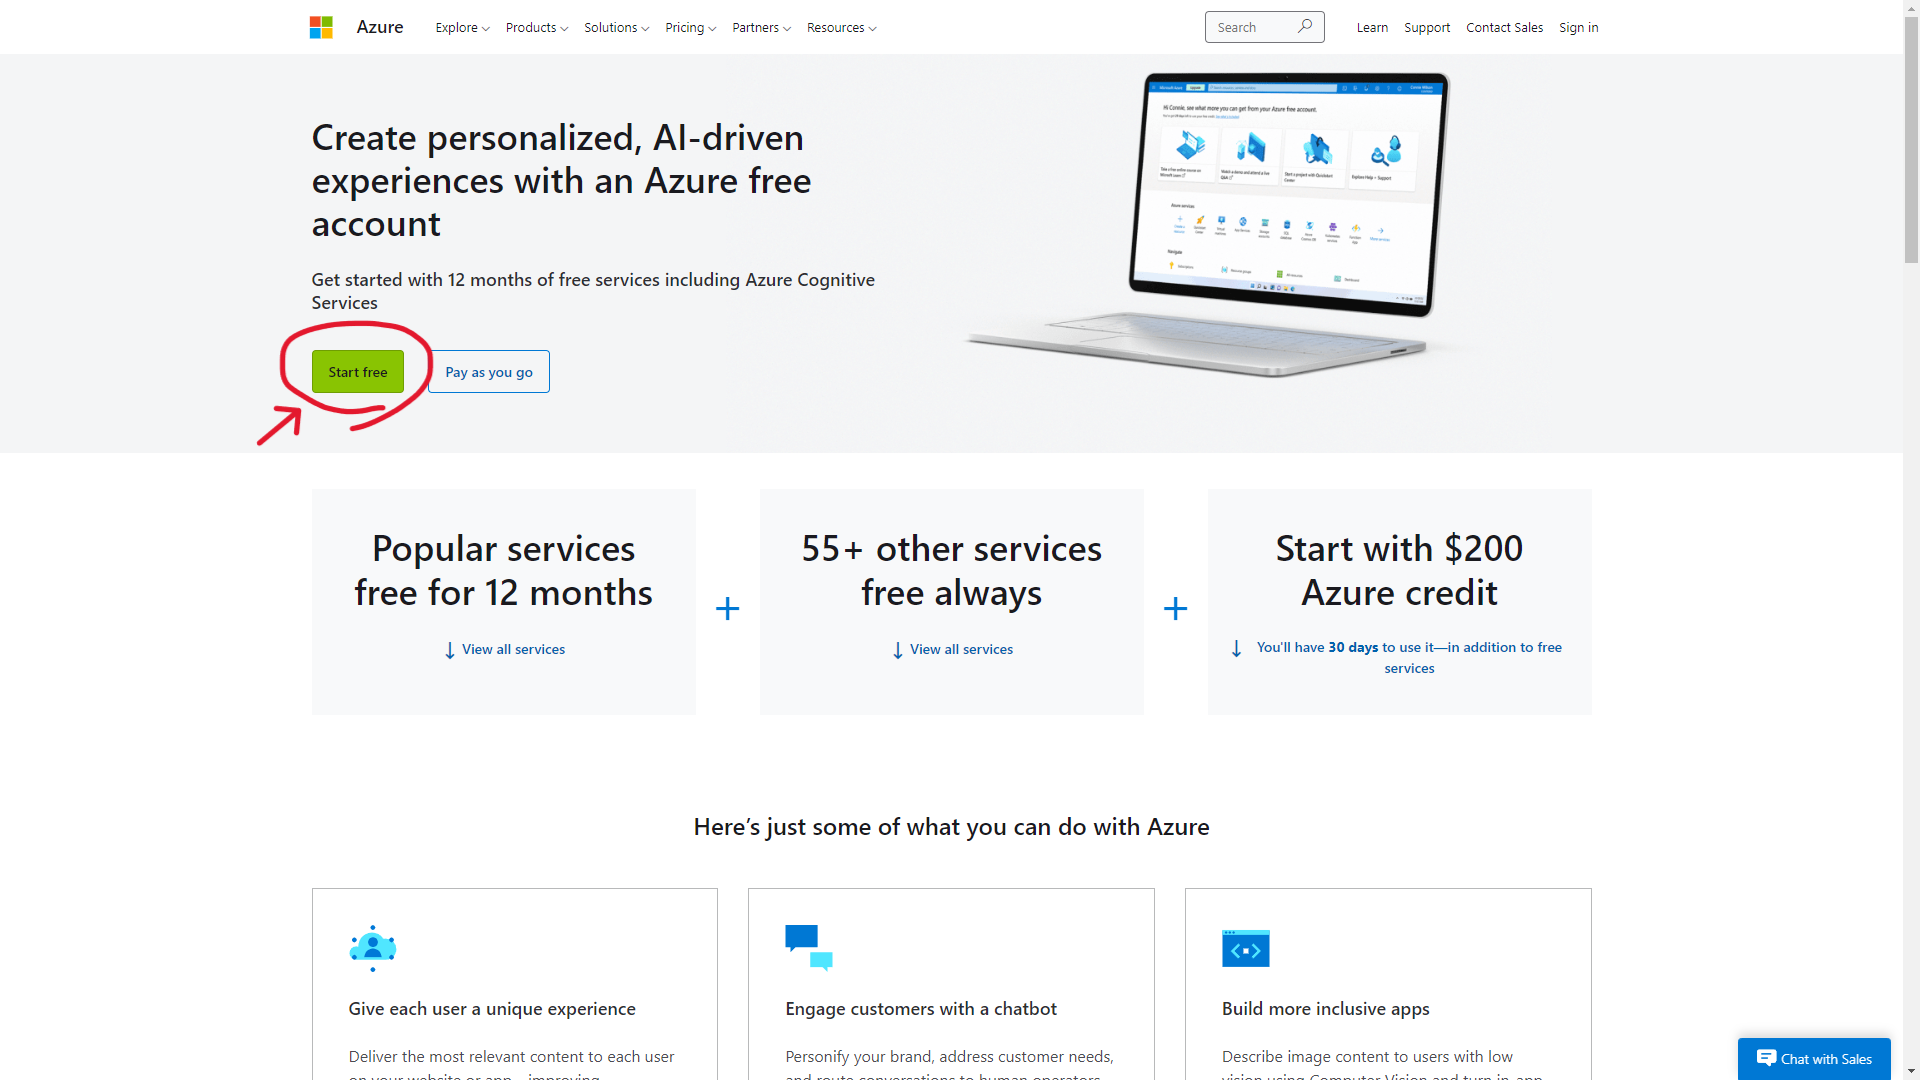This screenshot has height=1080, width=1920.
Task: Open the Partners menu
Action: click(761, 28)
